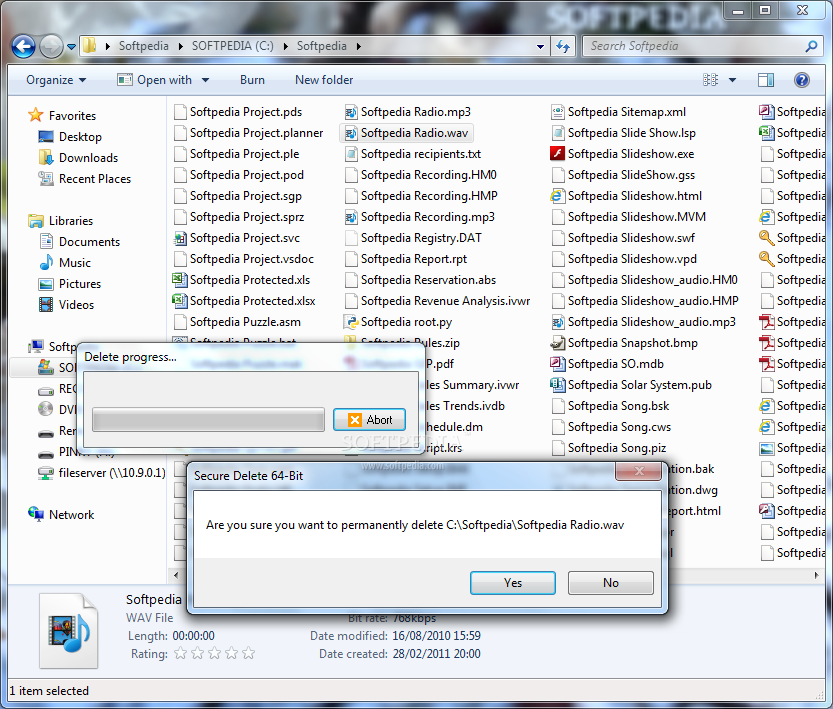Click the search magnifier icon
The image size is (833, 709).
pos(811,46)
